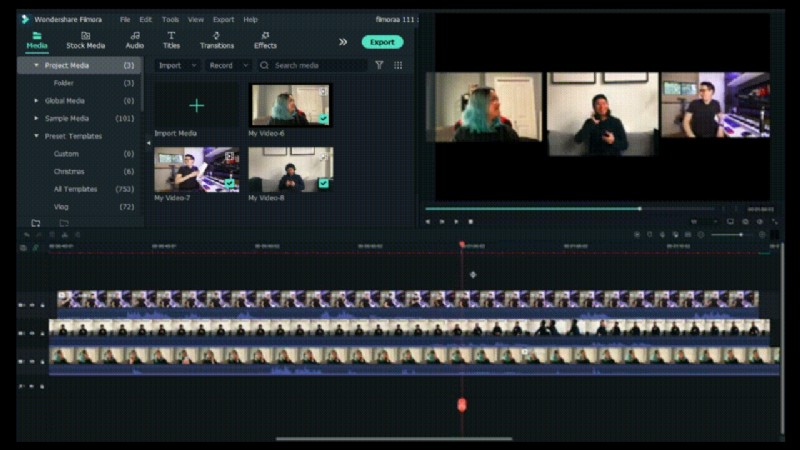
Task: Switch to the Titles tab
Action: pyautogui.click(x=171, y=40)
